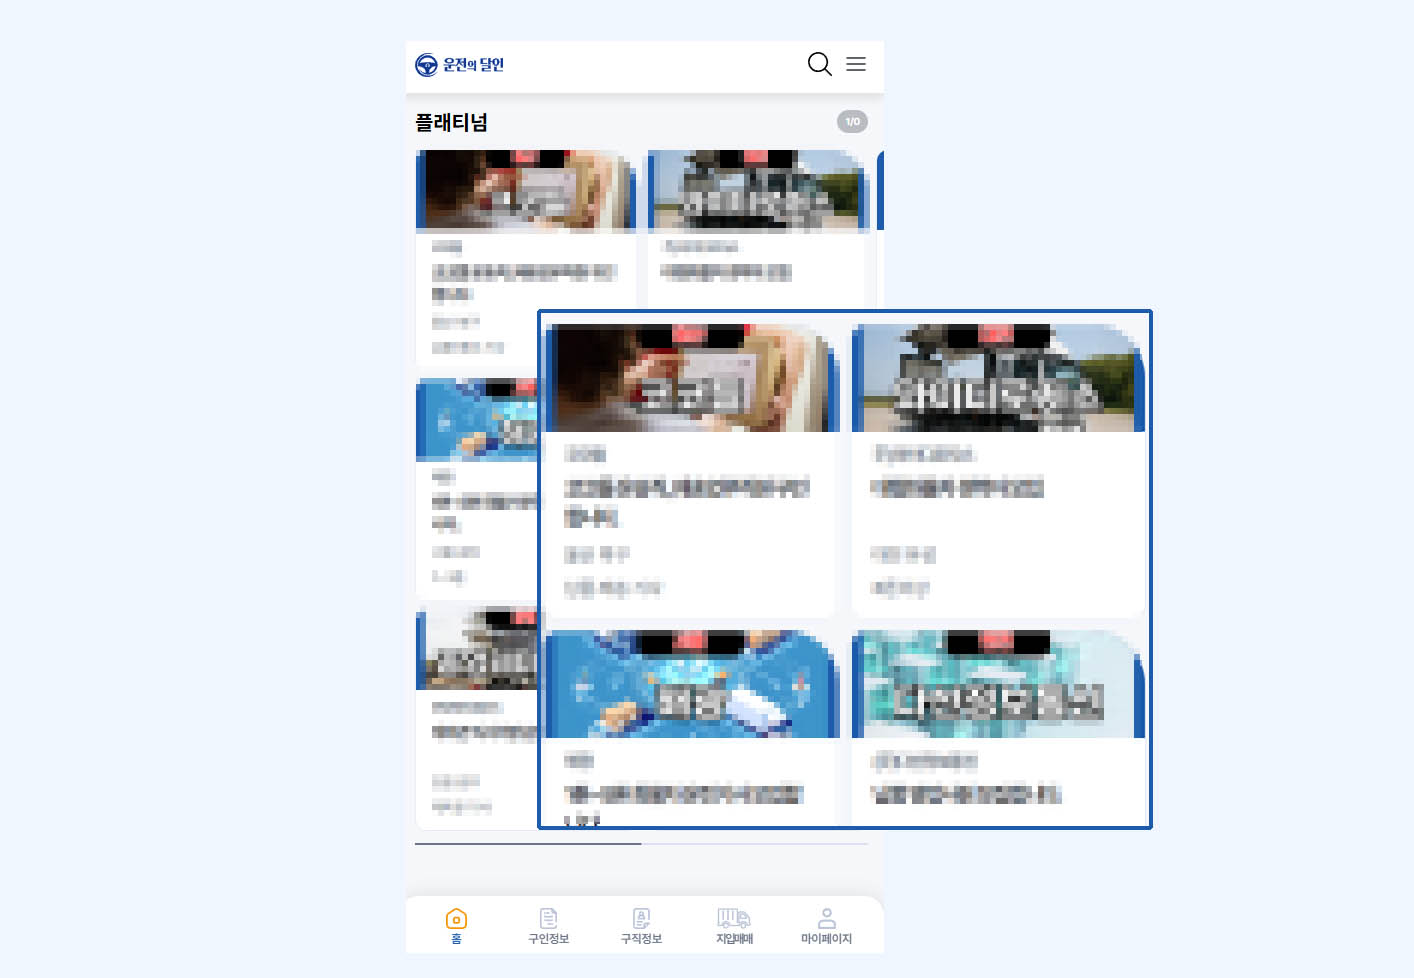Tap the gray 1/0 page counter badge

(852, 122)
